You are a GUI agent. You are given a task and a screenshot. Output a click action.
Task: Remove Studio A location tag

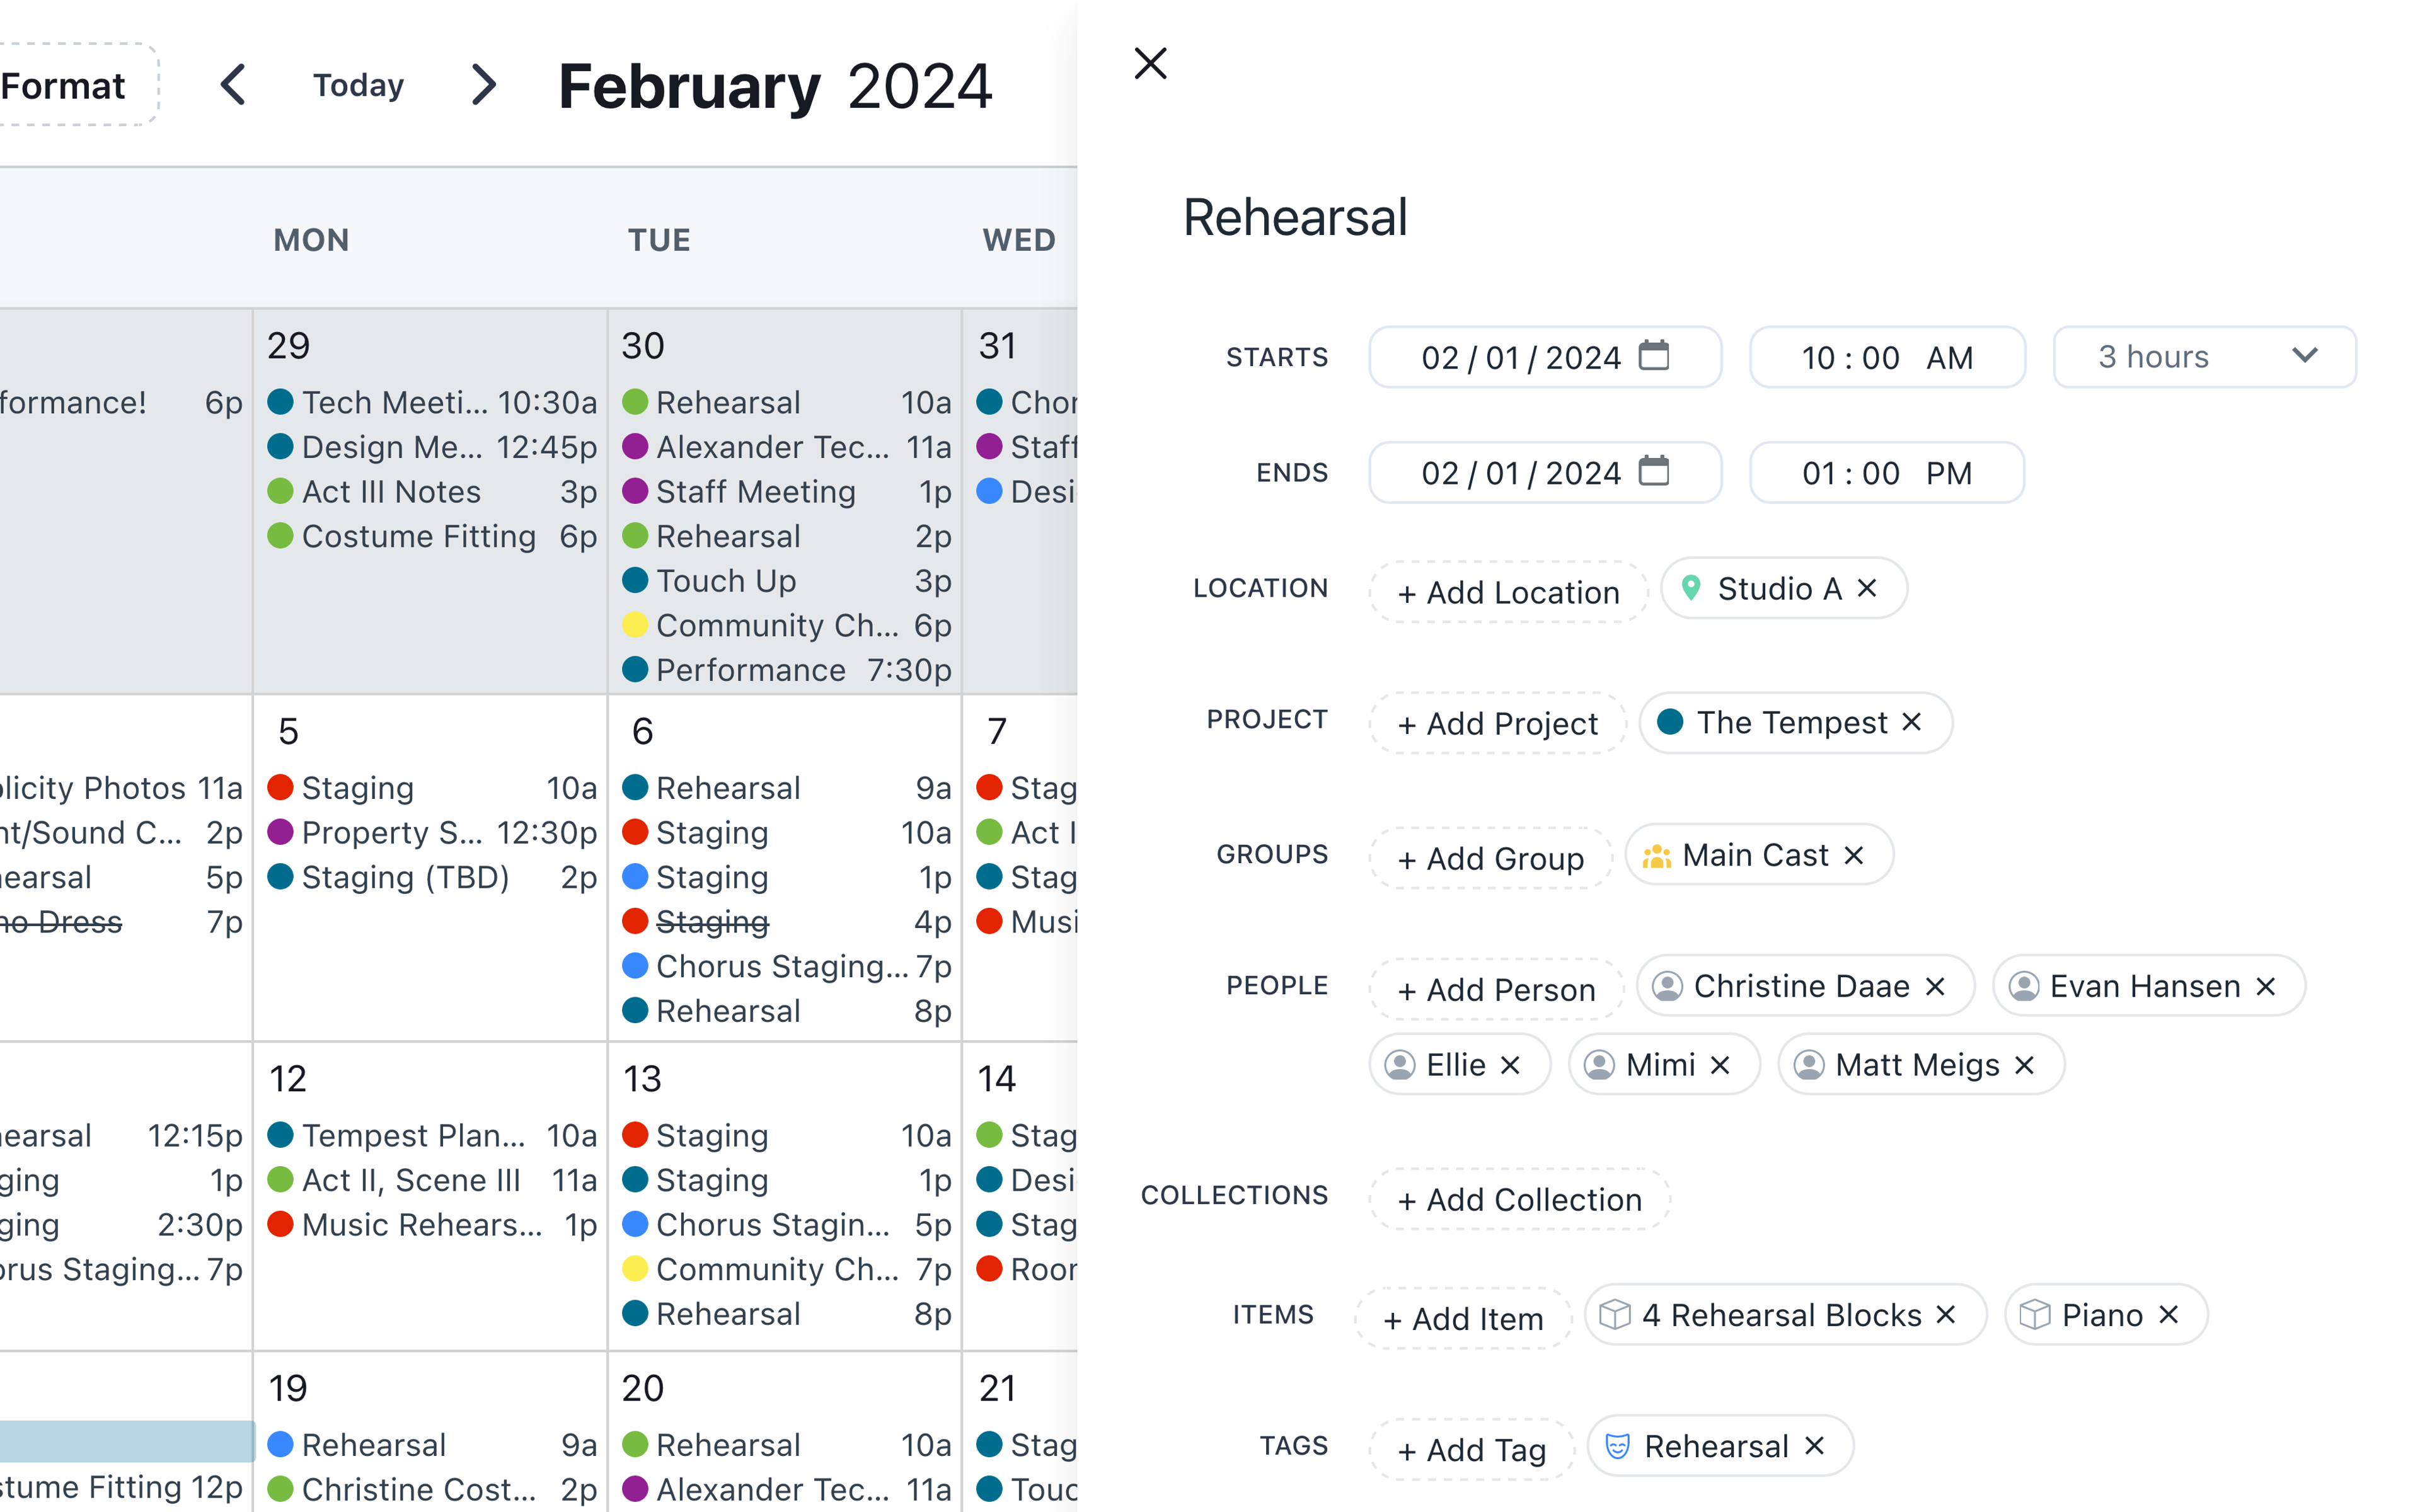(1866, 588)
